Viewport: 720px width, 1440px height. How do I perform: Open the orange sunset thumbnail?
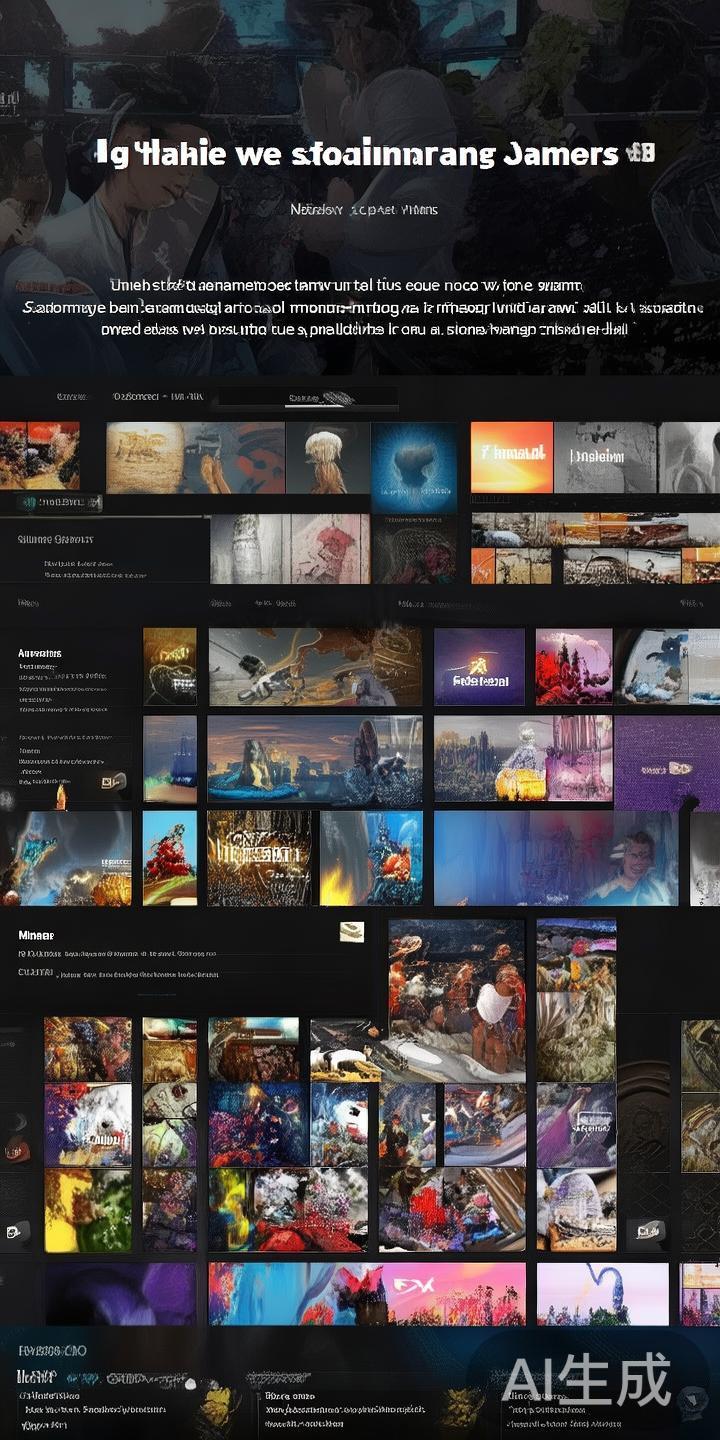pyautogui.click(x=511, y=457)
